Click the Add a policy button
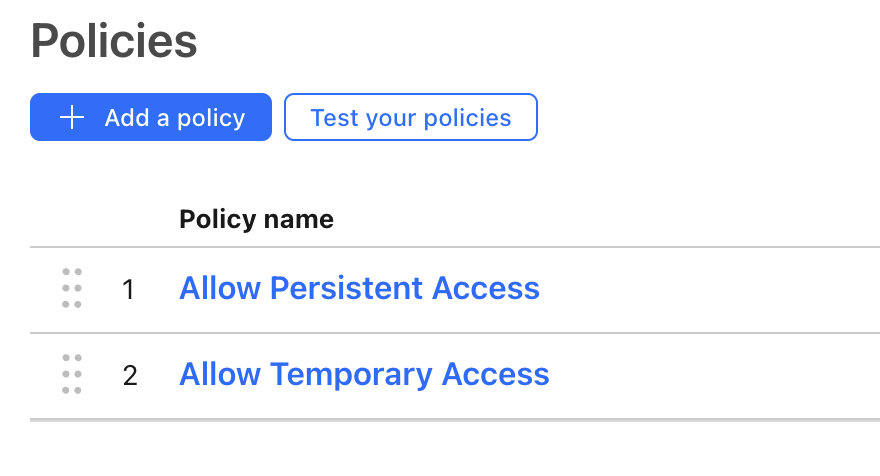 click(x=151, y=117)
